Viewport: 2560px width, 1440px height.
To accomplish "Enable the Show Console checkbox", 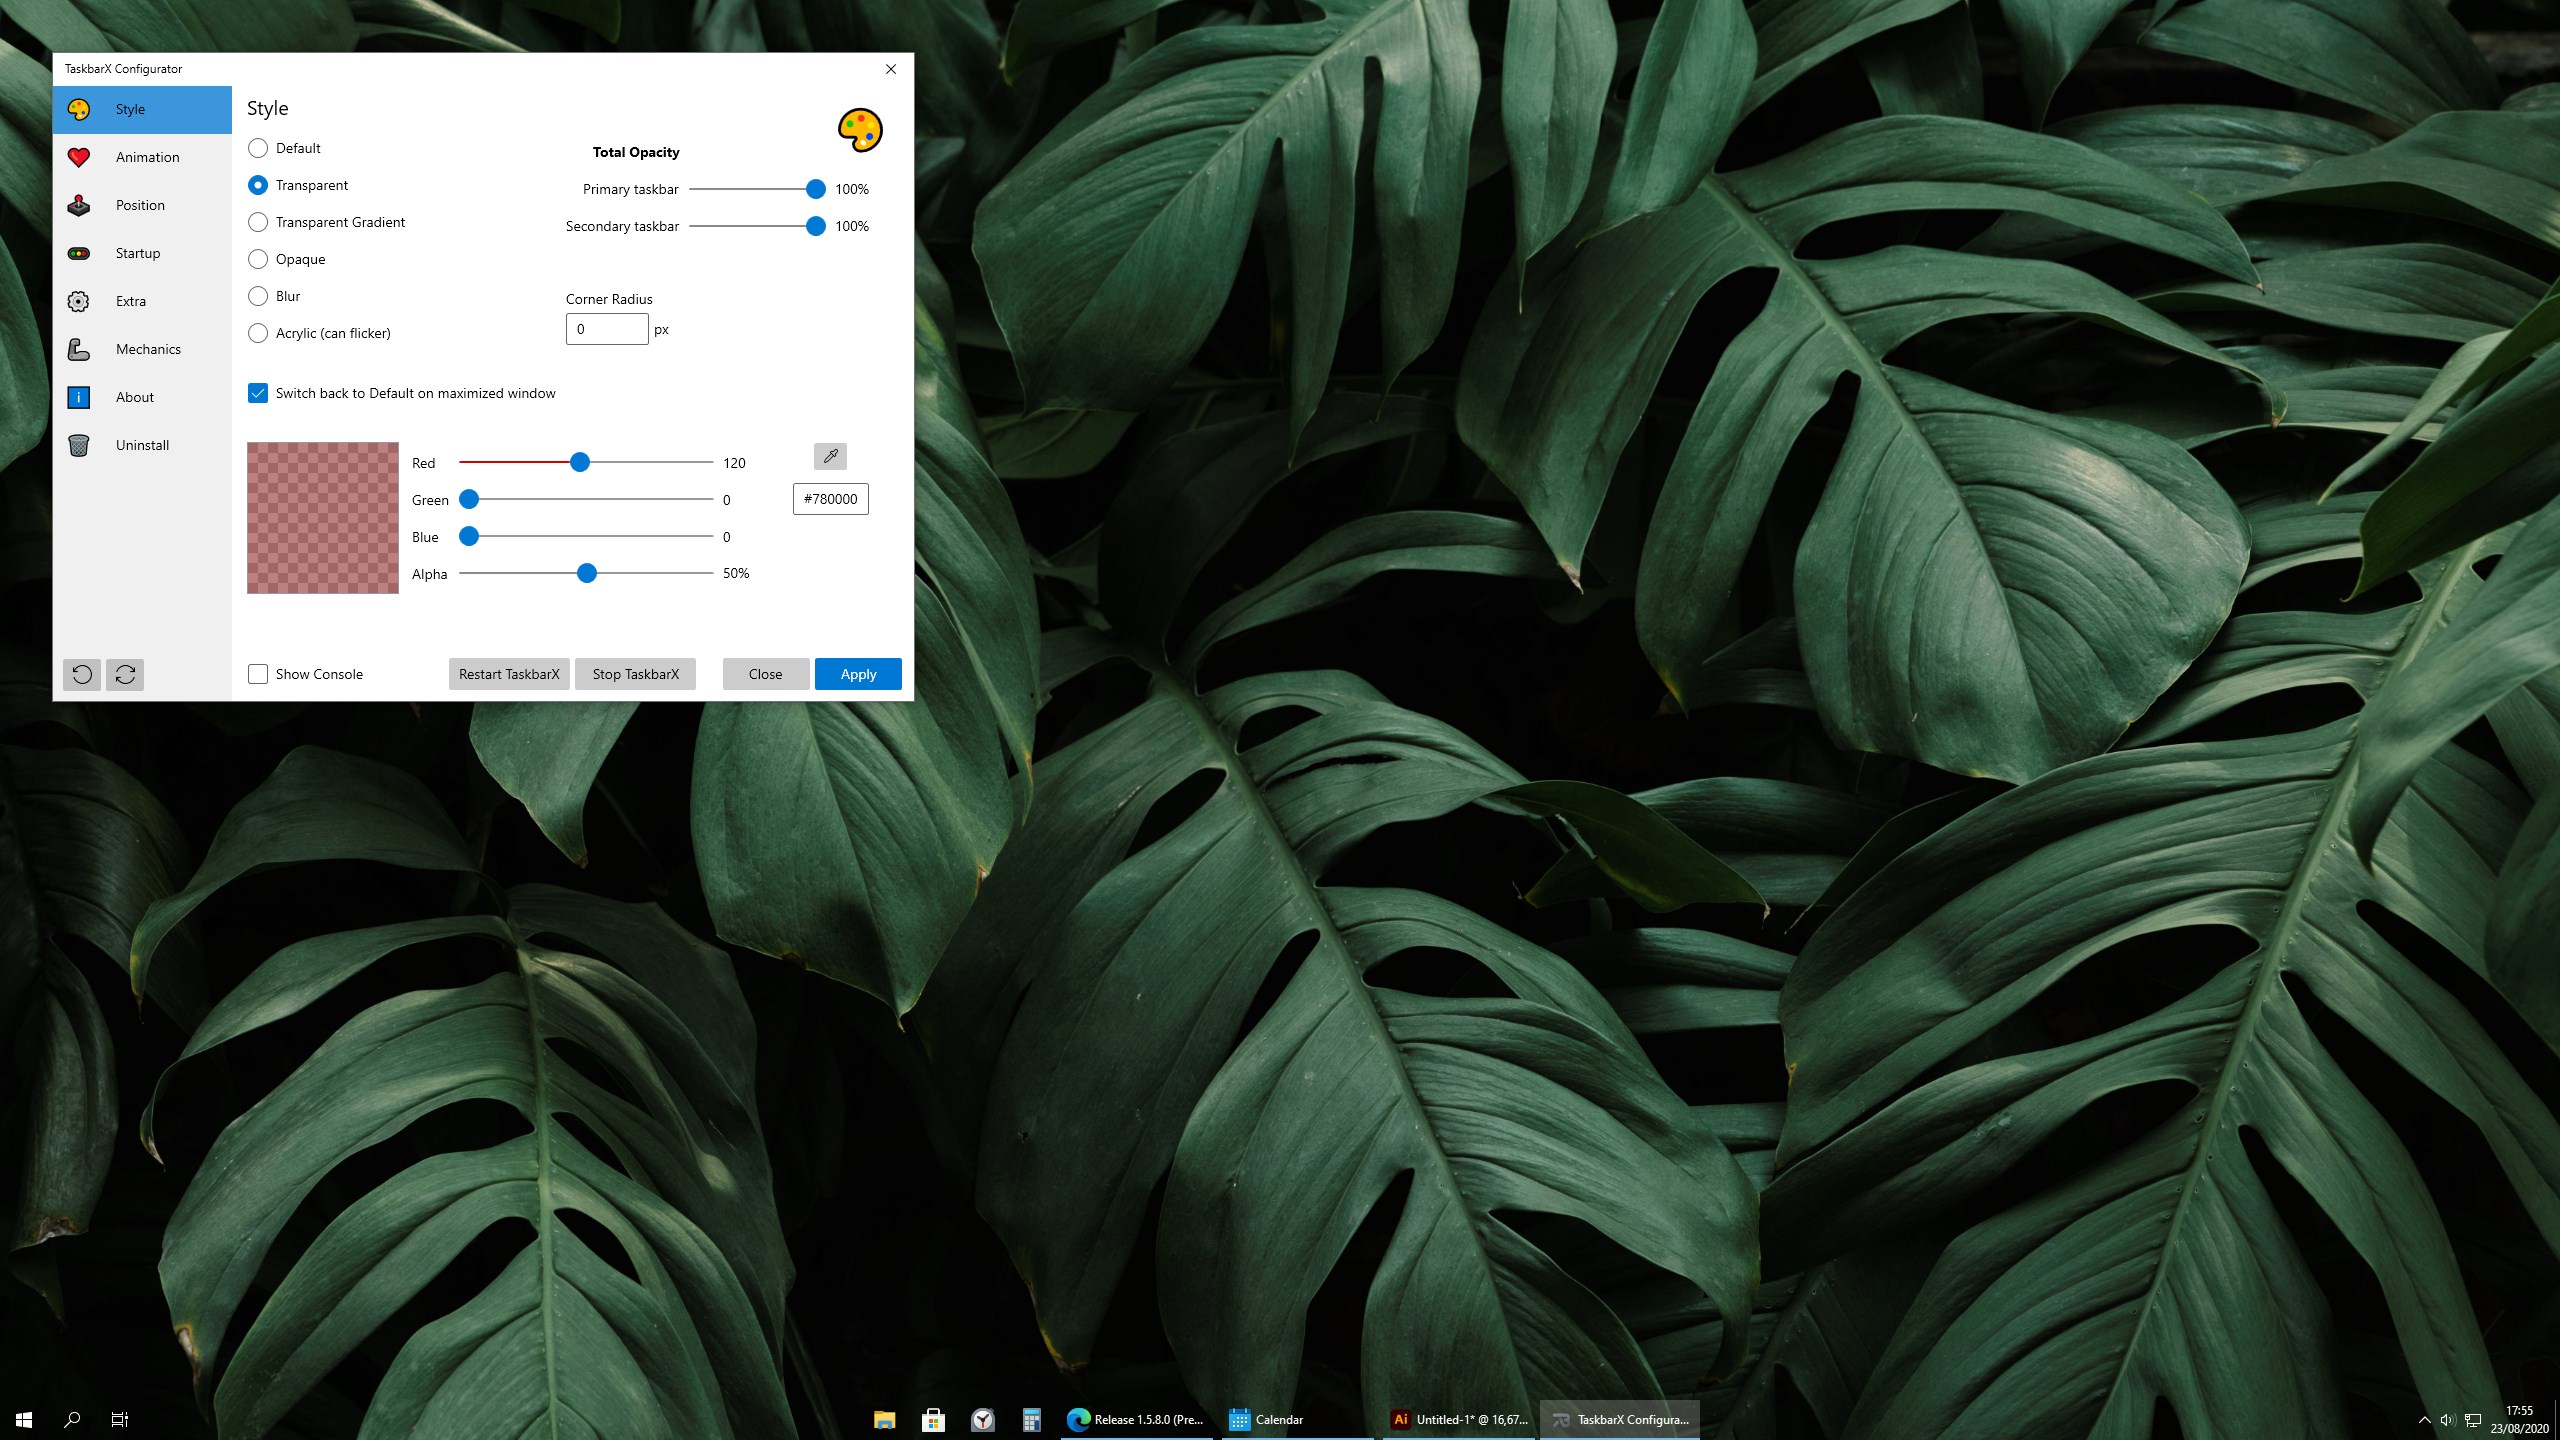I will [258, 674].
